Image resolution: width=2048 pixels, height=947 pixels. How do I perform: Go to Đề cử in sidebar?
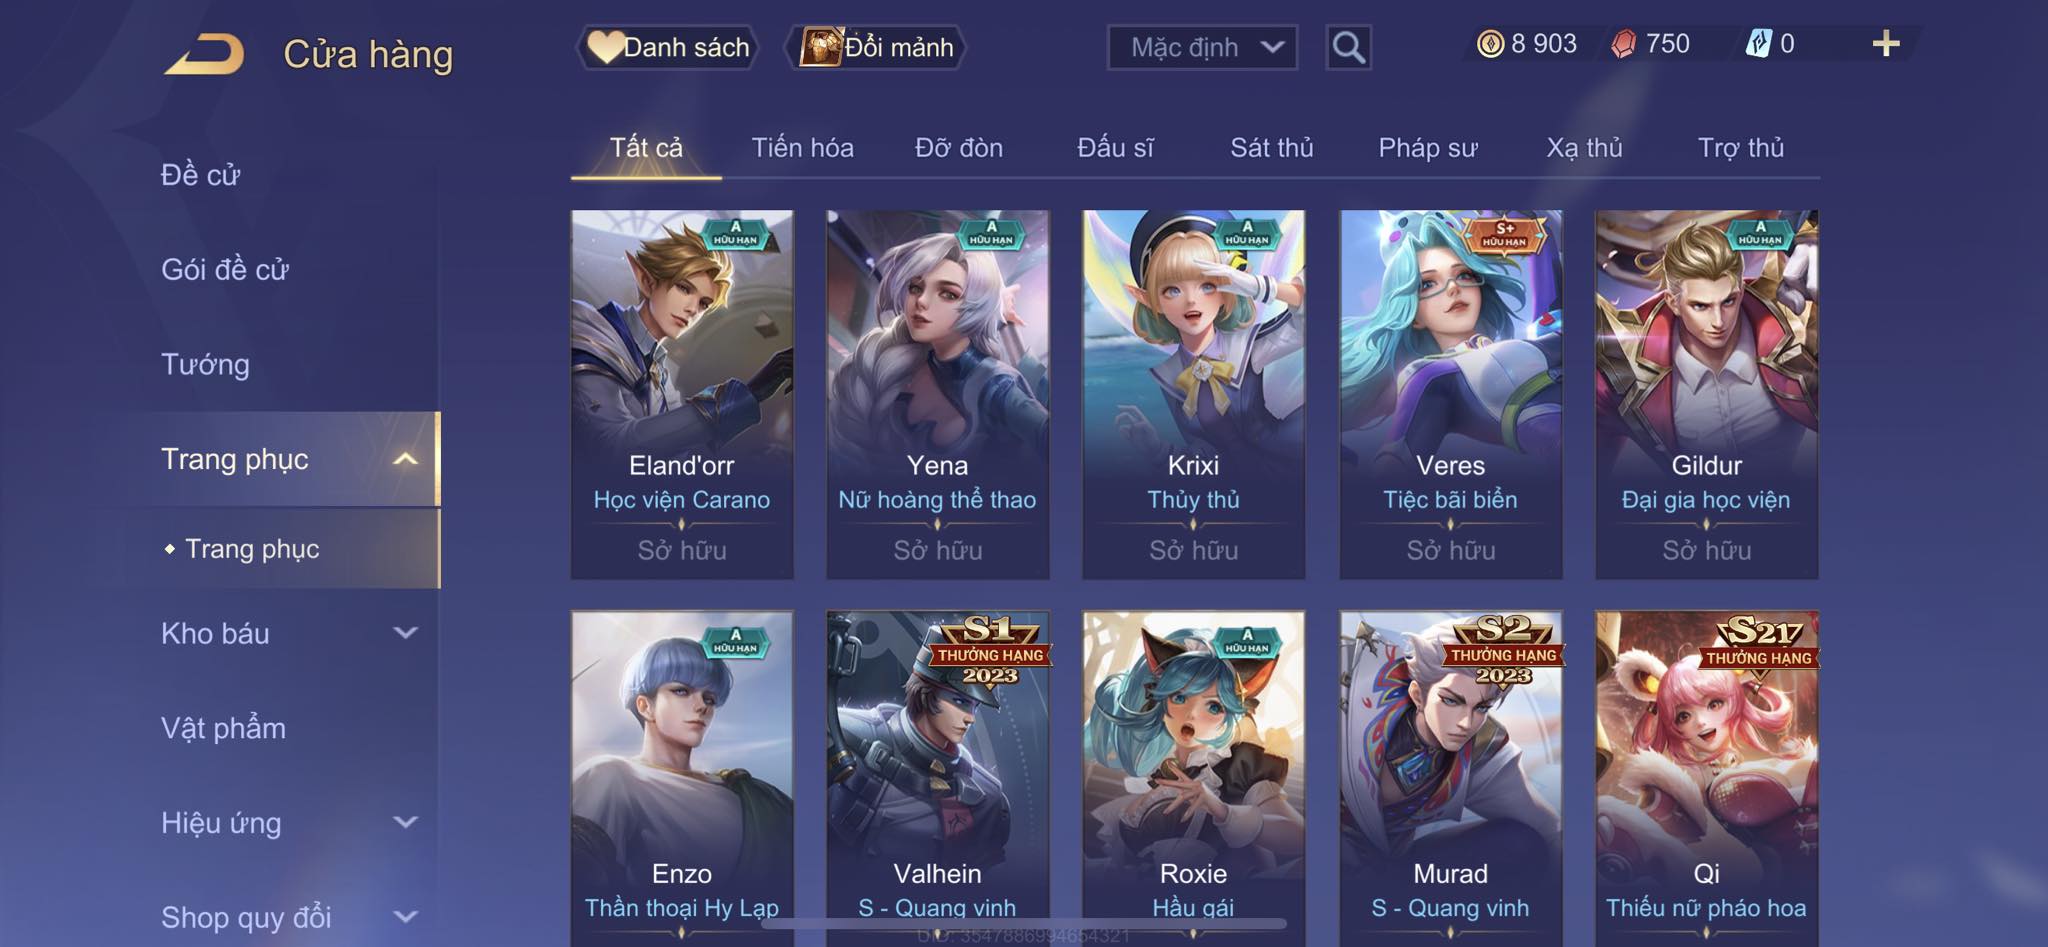pyautogui.click(x=200, y=175)
